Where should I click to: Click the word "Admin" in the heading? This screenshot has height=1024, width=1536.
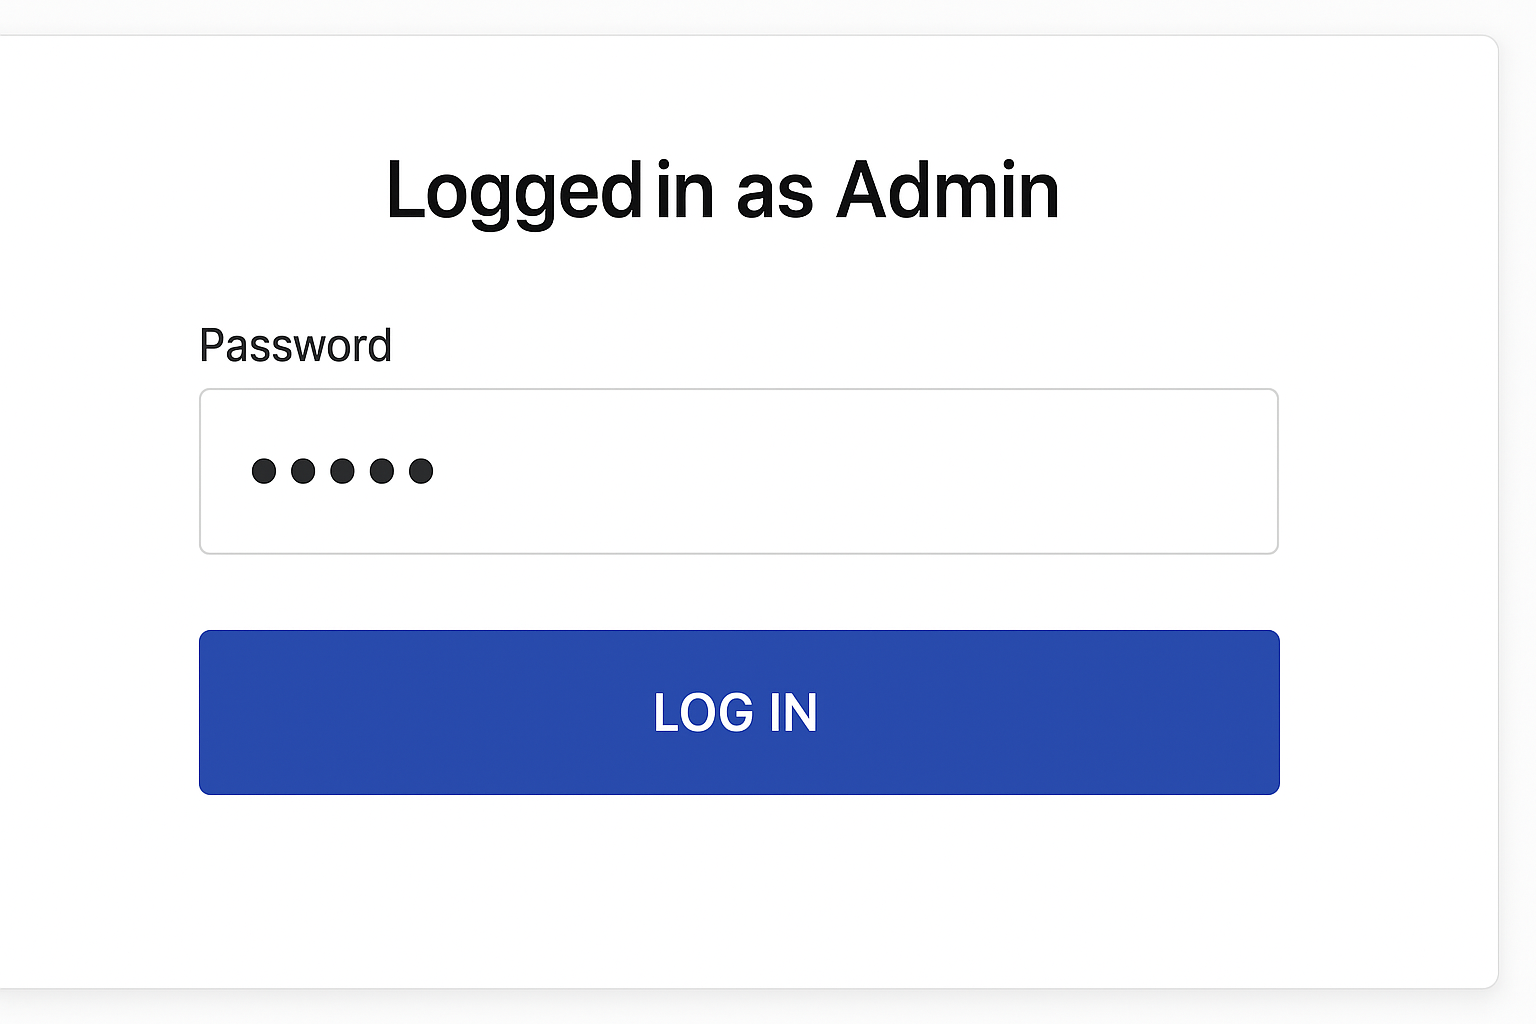pos(947,190)
